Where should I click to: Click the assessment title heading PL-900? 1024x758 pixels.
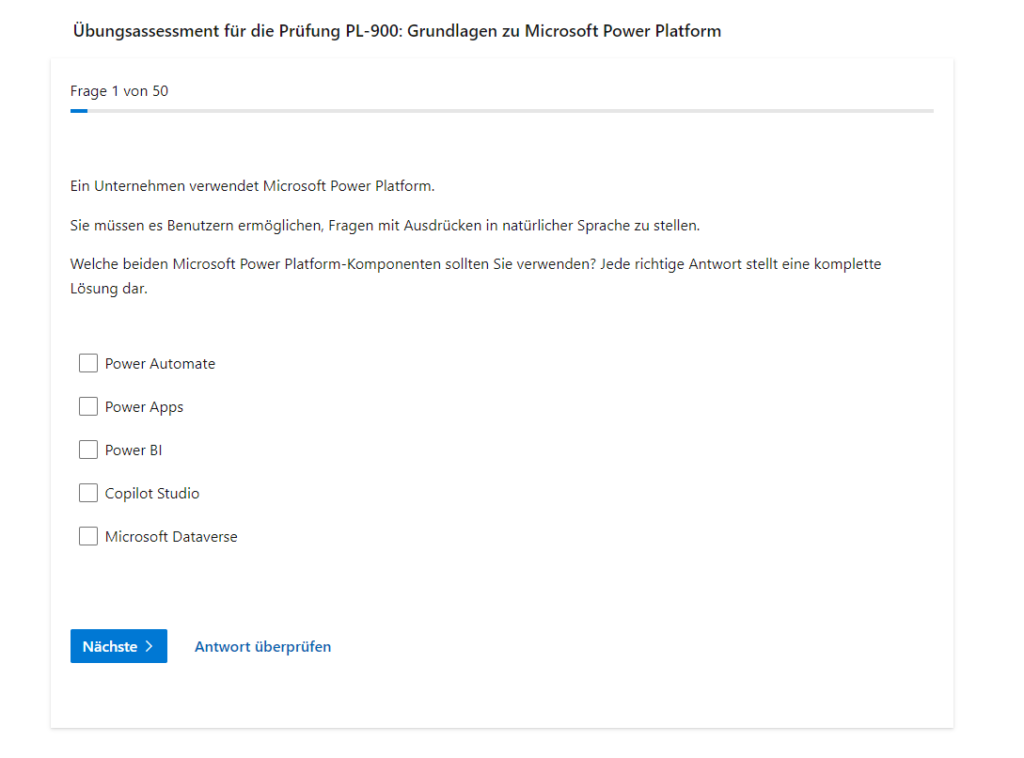pos(397,31)
